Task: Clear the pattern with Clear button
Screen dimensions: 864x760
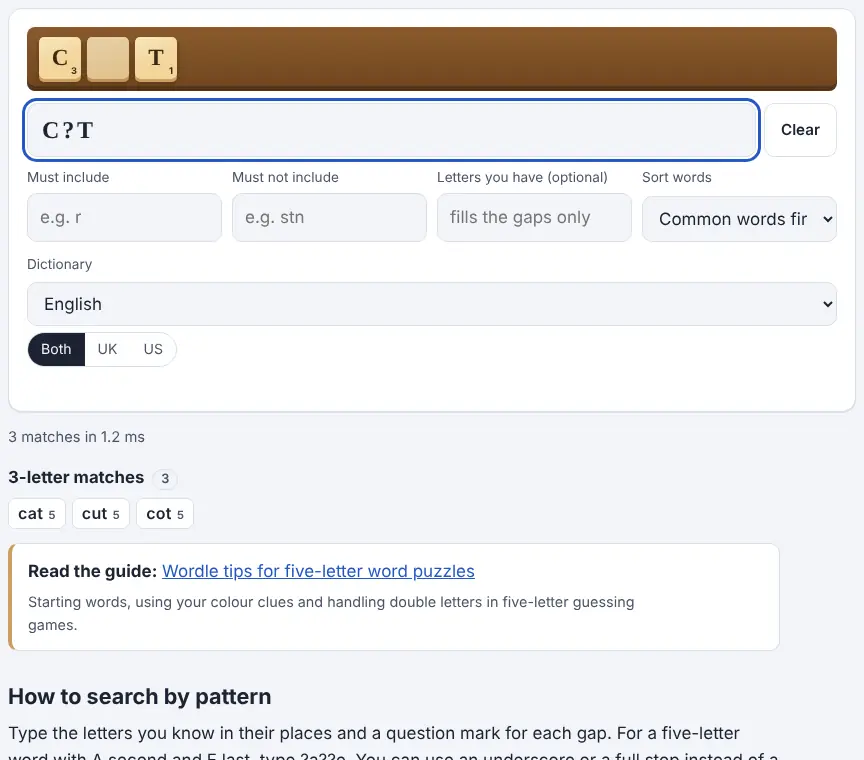Action: [800, 130]
